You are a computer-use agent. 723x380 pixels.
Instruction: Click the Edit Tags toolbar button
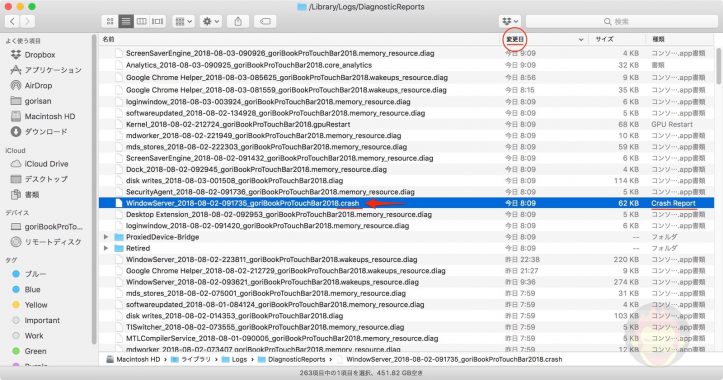(265, 21)
